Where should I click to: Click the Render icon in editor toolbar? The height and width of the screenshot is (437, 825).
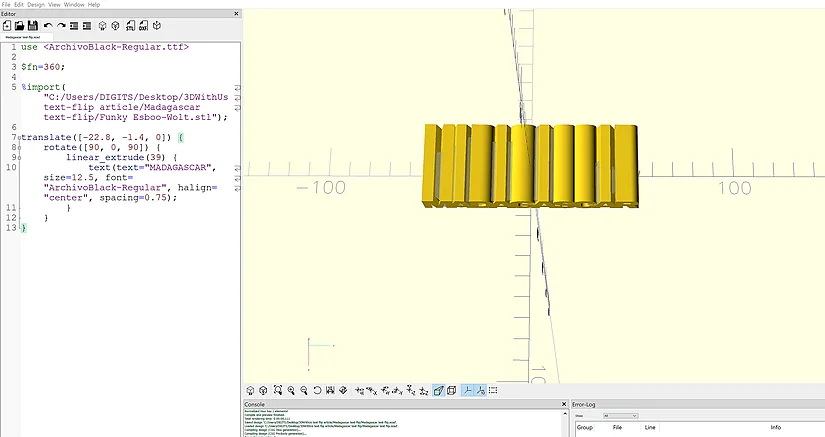coord(116,26)
